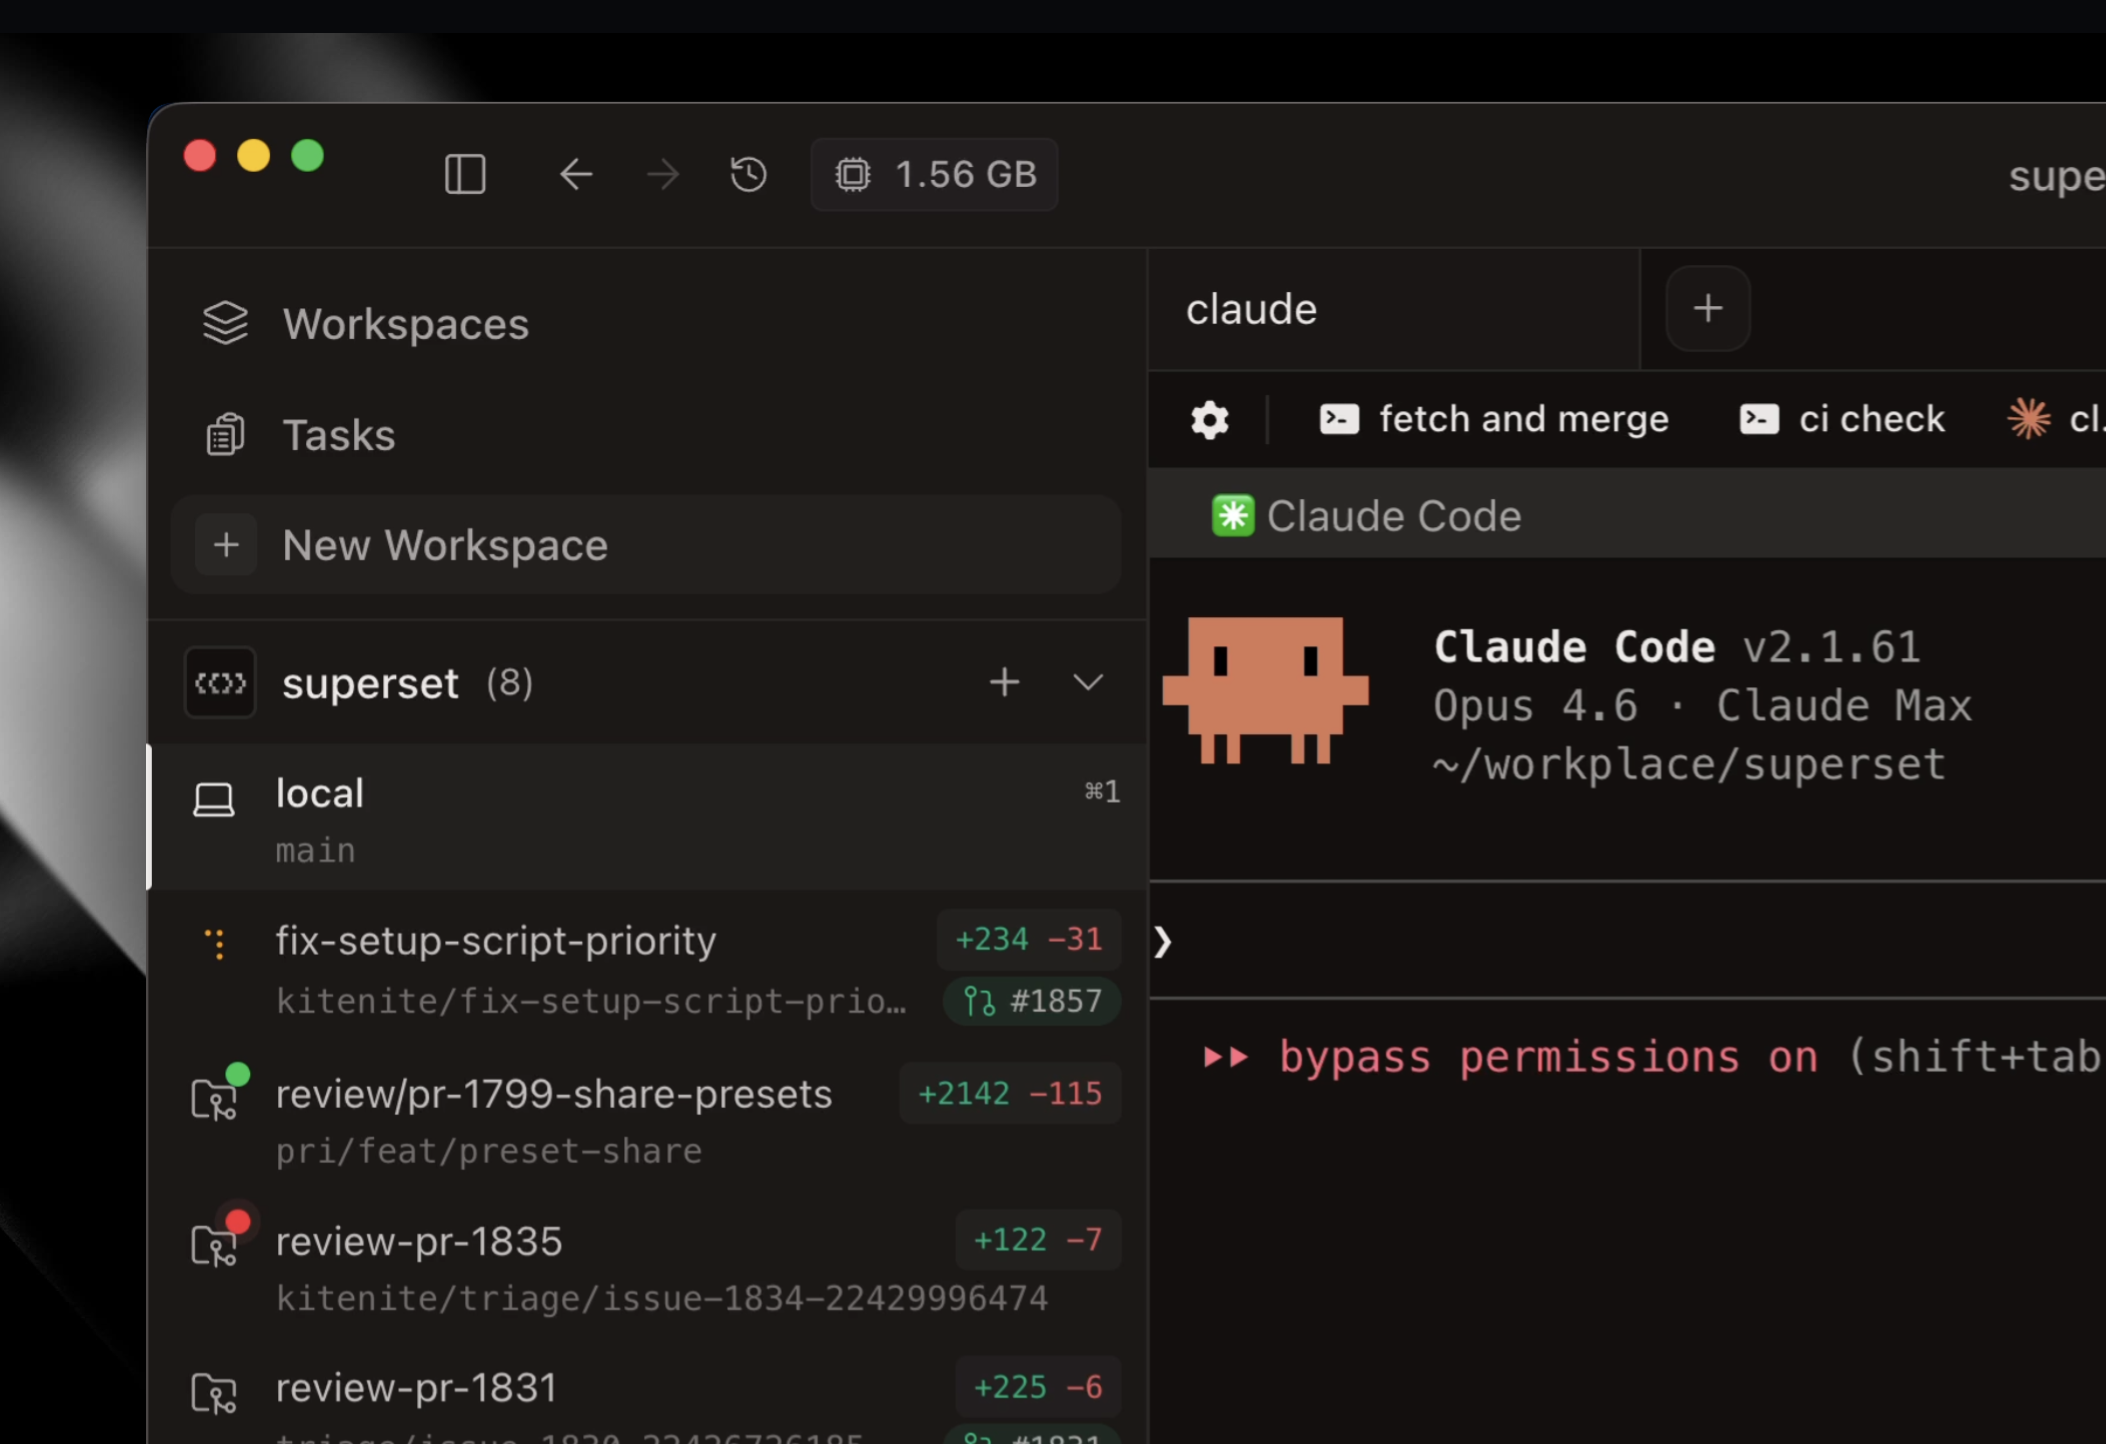
Task: Click the green status dot on review-pr-1835
Action: [239, 1220]
